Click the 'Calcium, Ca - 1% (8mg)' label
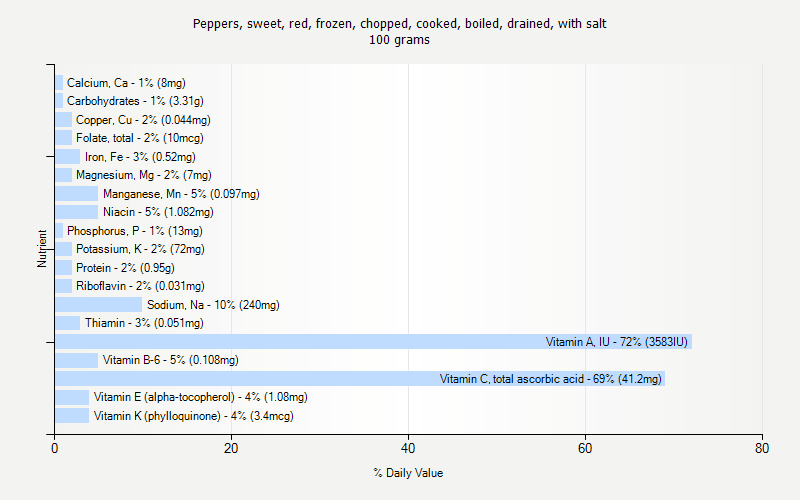Screen dimensions: 800x500 (x=126, y=83)
